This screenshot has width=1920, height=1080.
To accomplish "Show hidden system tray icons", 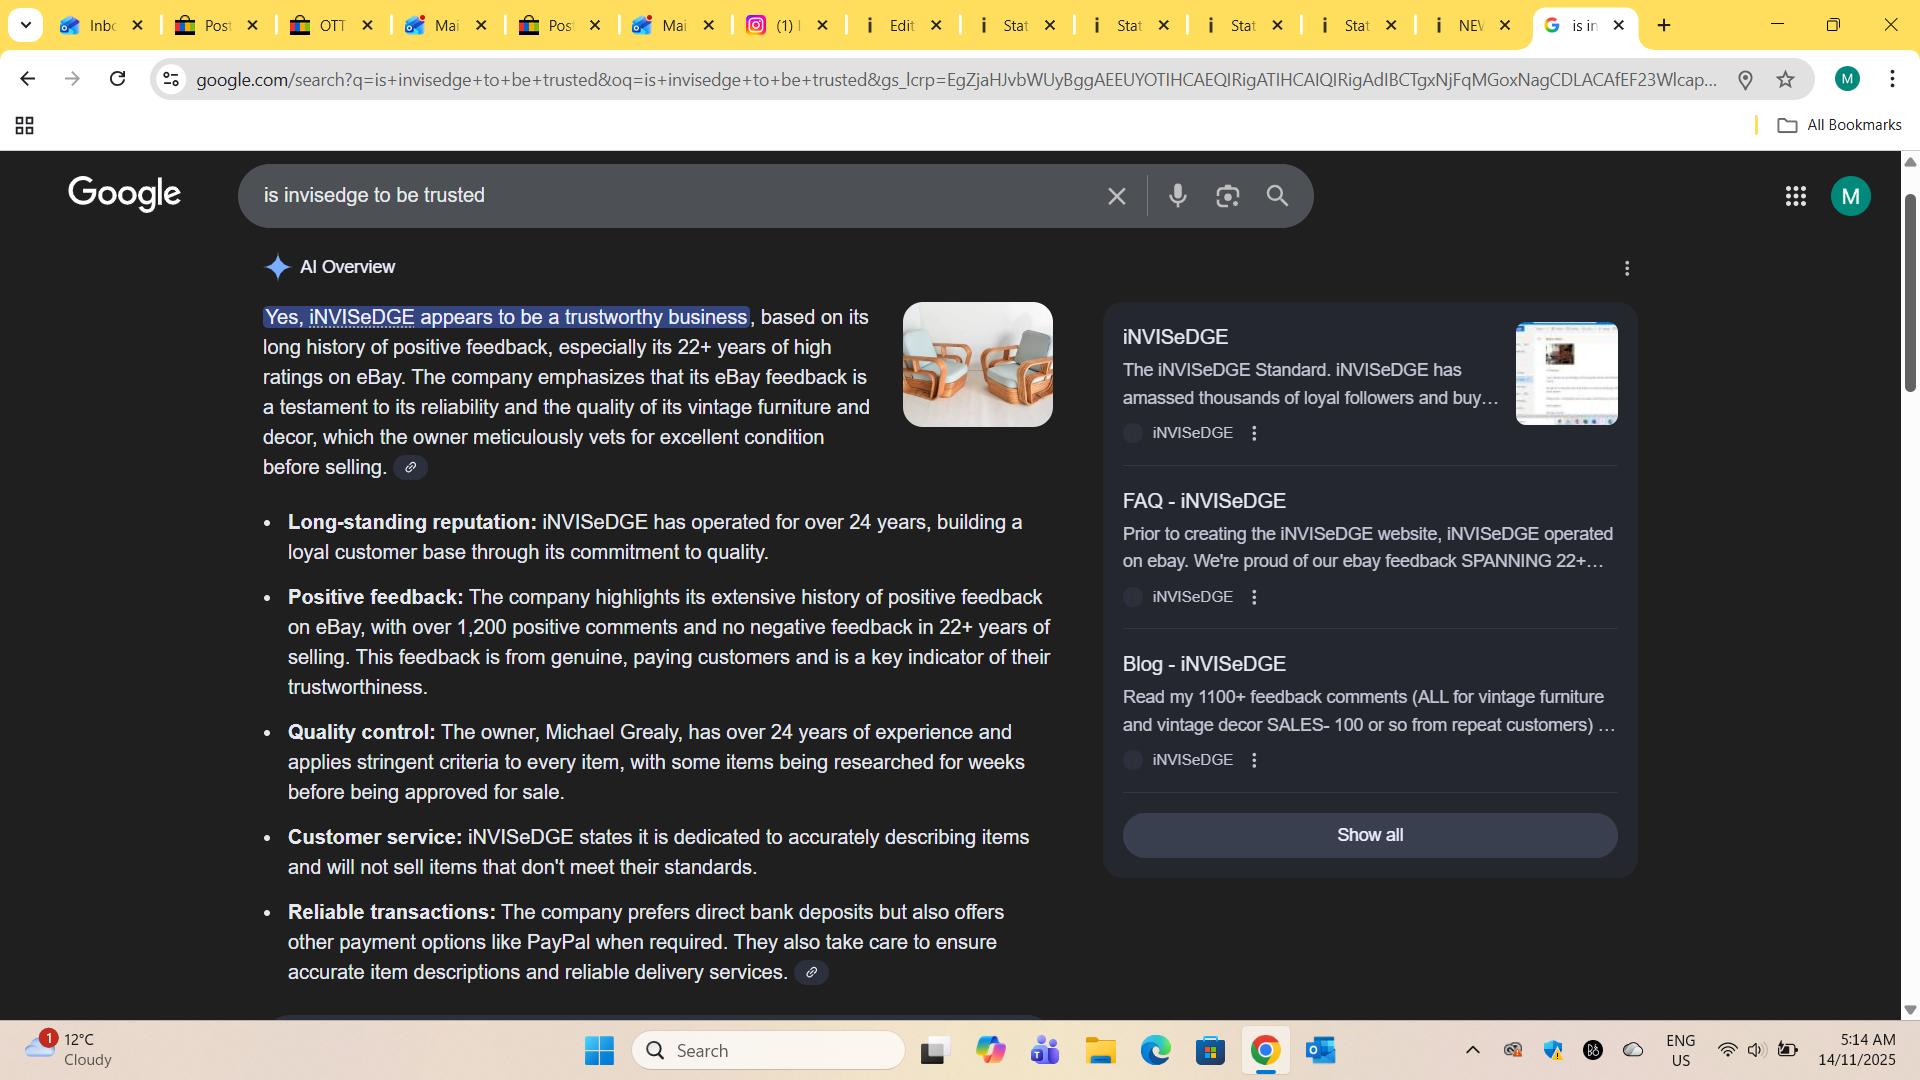I will tap(1472, 1050).
